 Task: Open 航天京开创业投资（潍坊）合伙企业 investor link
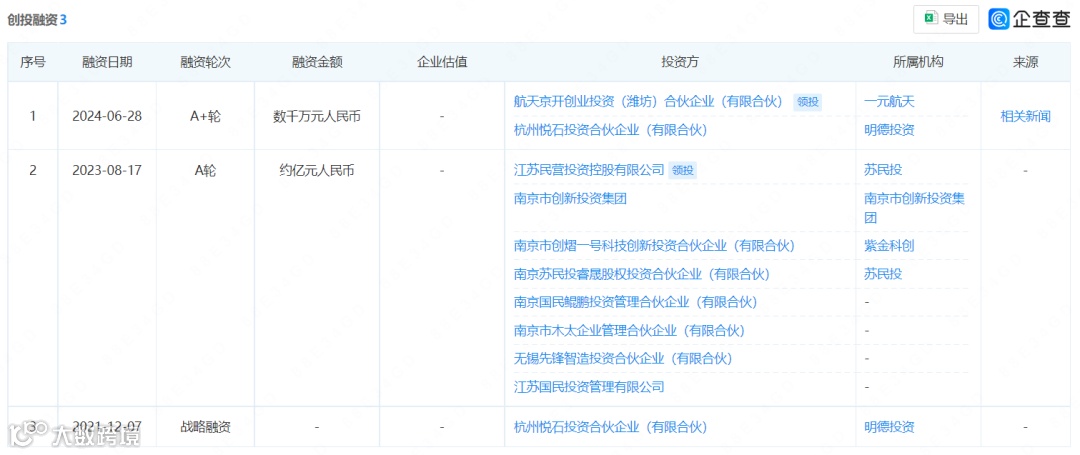(649, 101)
